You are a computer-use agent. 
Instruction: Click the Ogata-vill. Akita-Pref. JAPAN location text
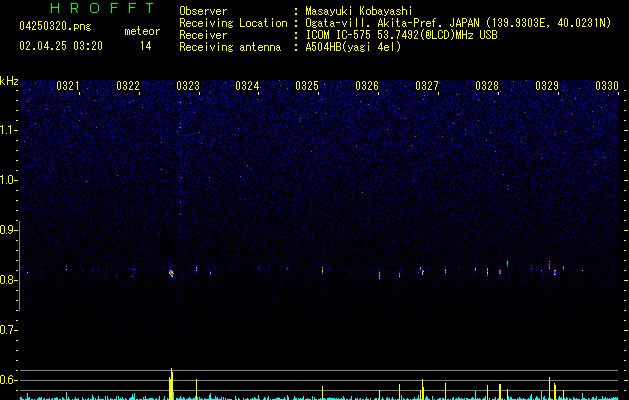(x=458, y=23)
